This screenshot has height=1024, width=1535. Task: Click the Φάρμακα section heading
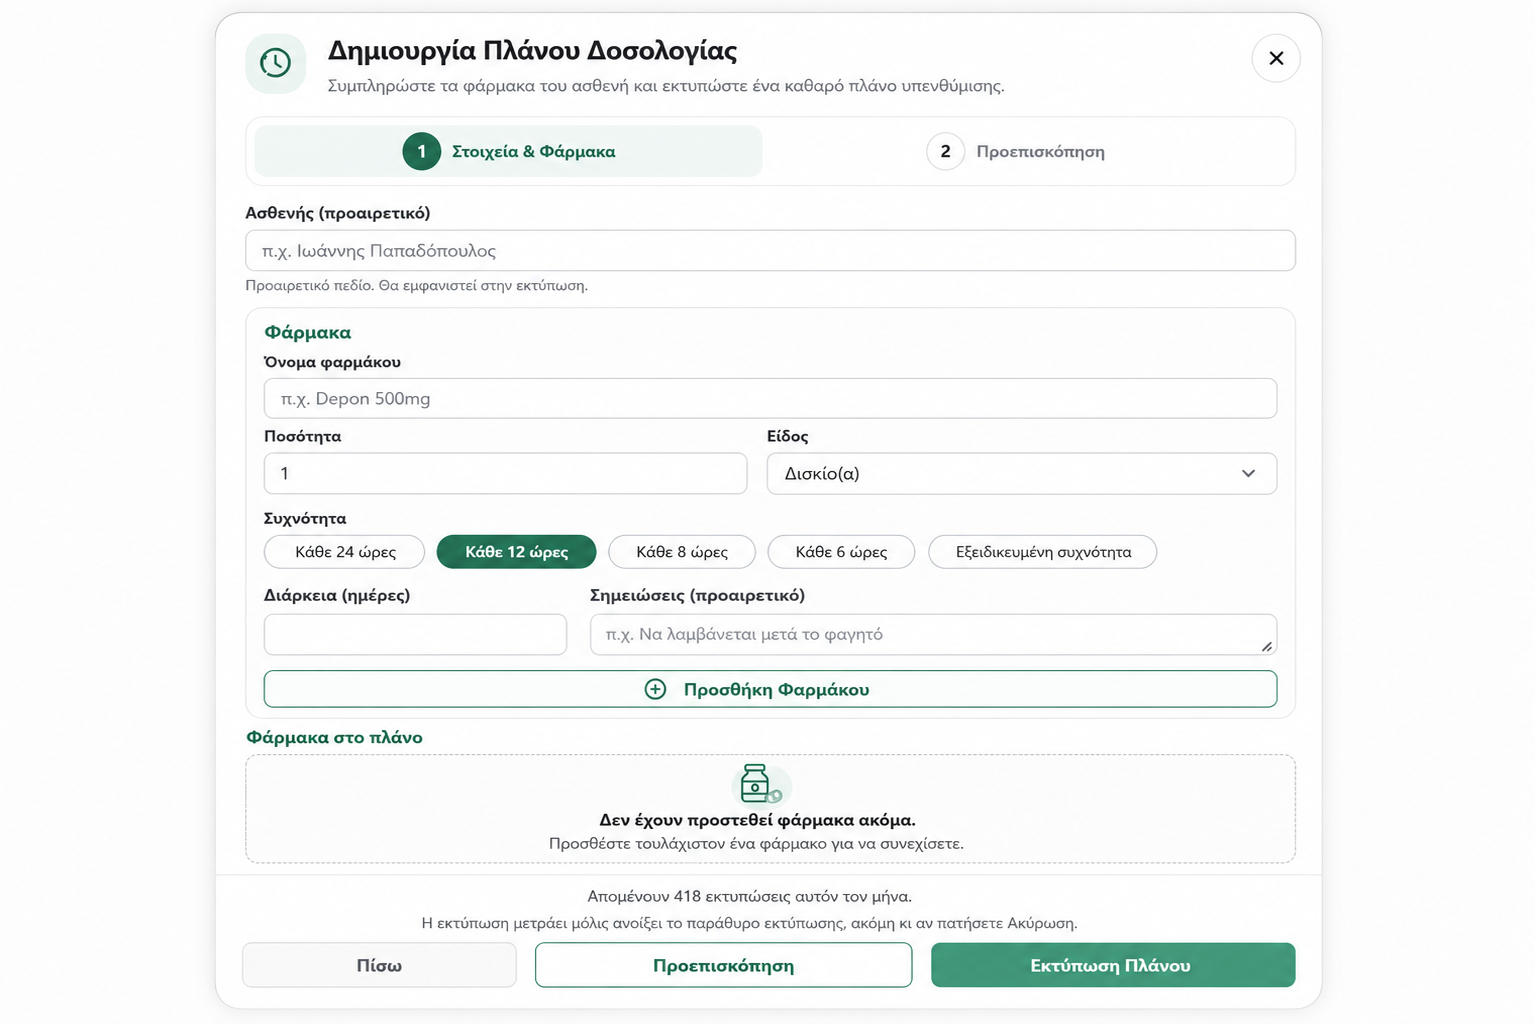point(307,332)
